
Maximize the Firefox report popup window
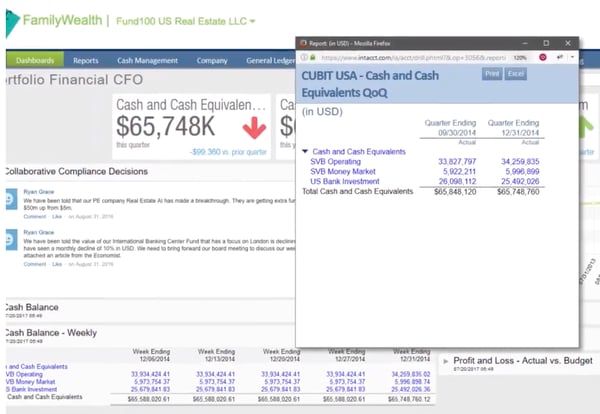tap(546, 44)
